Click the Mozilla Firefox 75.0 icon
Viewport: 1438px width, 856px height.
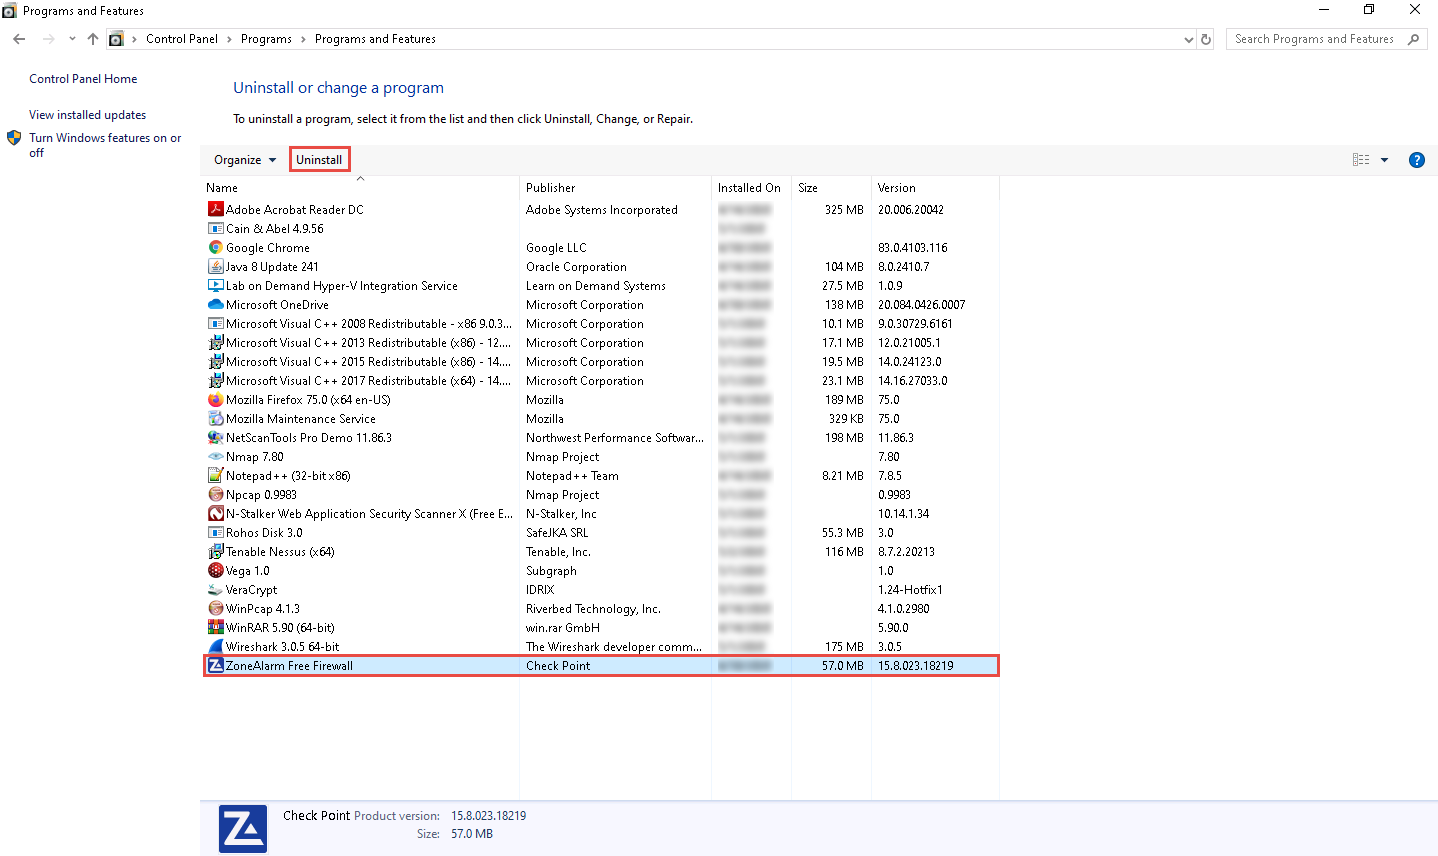click(215, 399)
